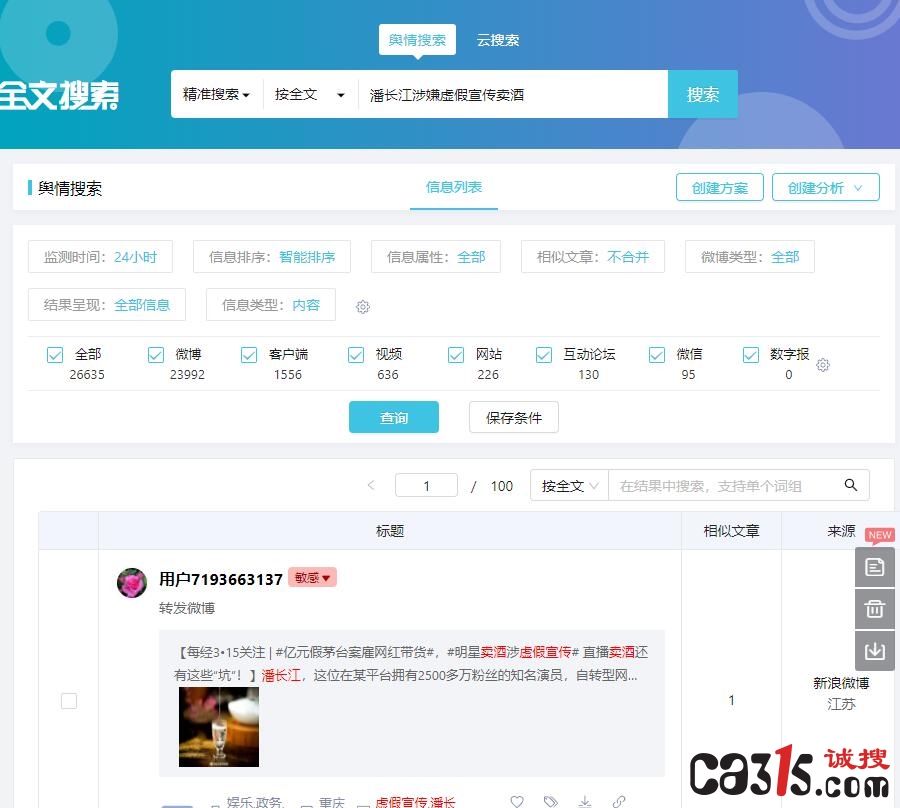Image resolution: width=900 pixels, height=808 pixels.
Task: Change 结果呈现 全部信息 filter
Action: (x=107, y=305)
